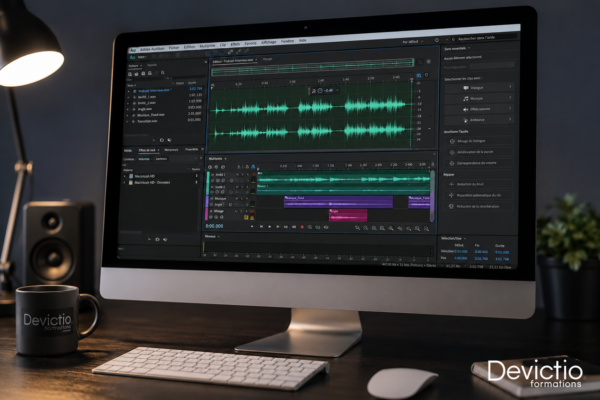Click the first play triangle in the transport bar
This screenshot has width=600, height=400.
pyautogui.click(x=269, y=227)
